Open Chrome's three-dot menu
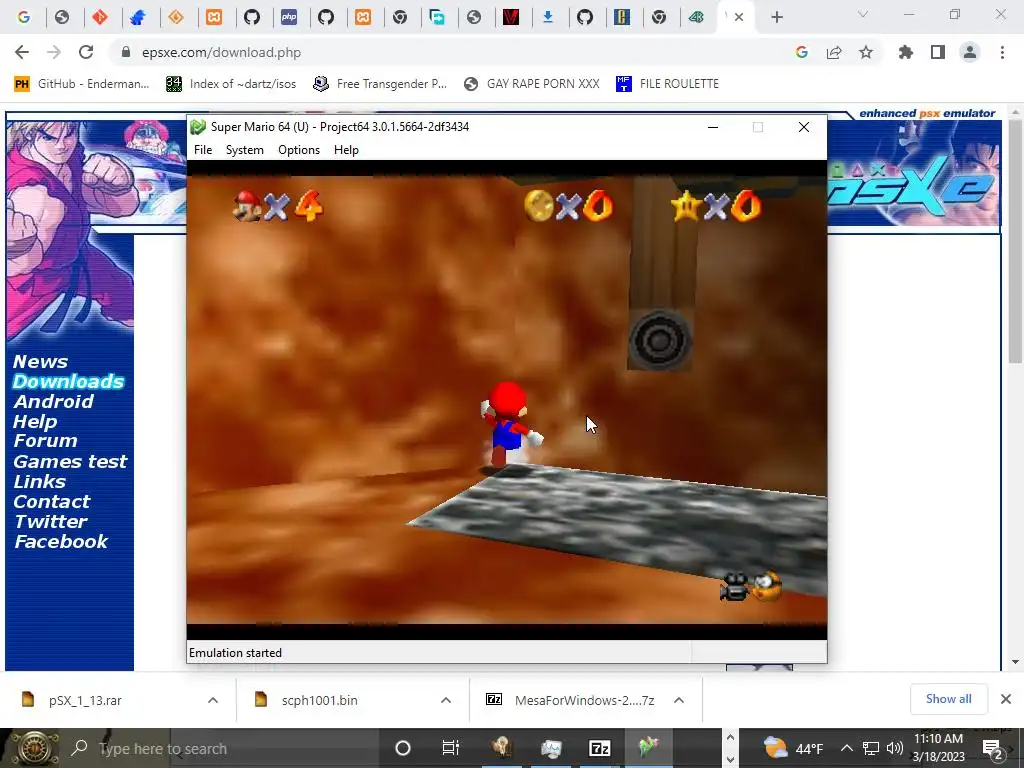Viewport: 1024px width, 768px height. (x=1002, y=52)
